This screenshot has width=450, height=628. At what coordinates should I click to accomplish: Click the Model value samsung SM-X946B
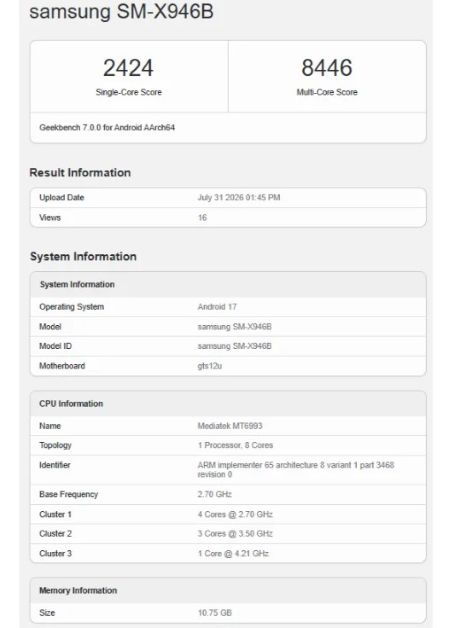(x=235, y=327)
